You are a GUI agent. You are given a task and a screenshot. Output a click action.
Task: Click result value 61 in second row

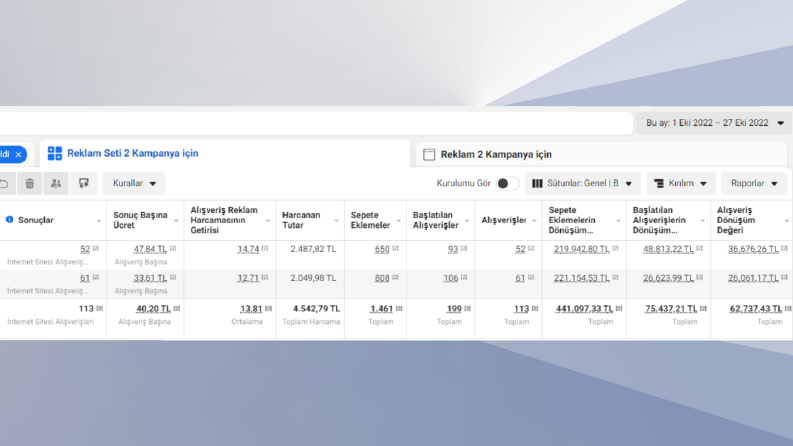pos(85,278)
